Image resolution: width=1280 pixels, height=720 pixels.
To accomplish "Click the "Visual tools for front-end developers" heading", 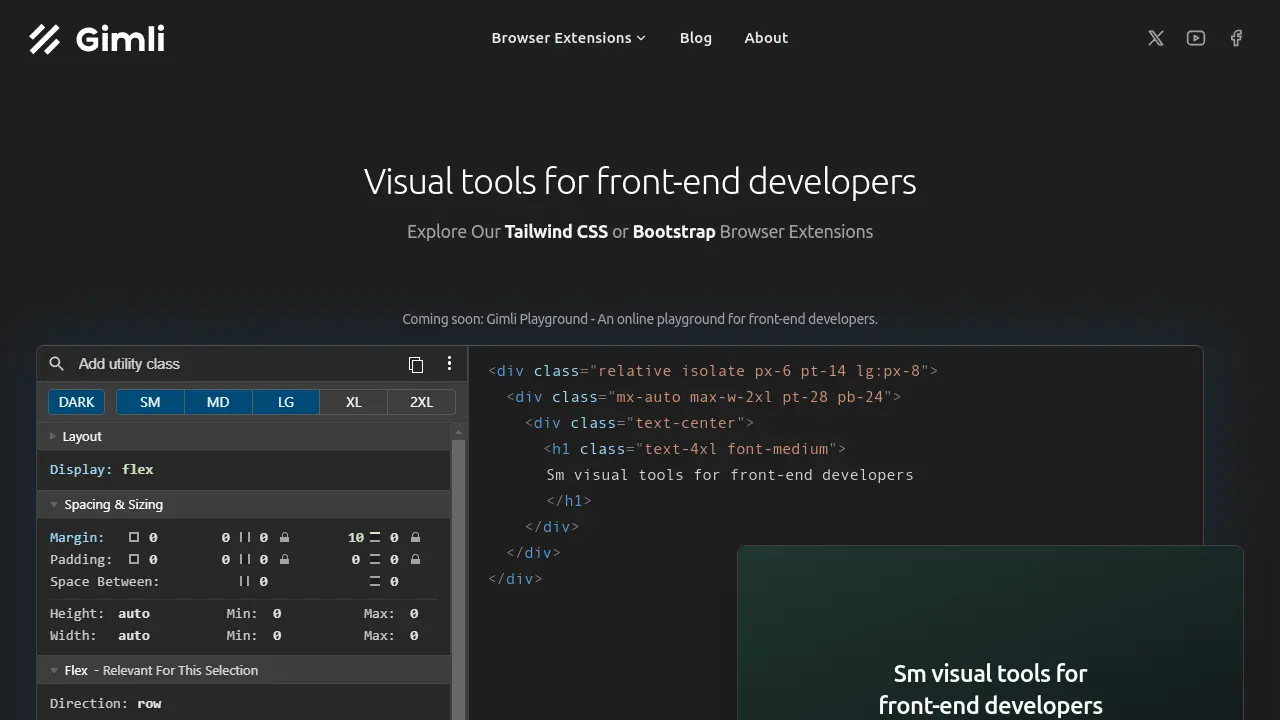I will pyautogui.click(x=640, y=182).
